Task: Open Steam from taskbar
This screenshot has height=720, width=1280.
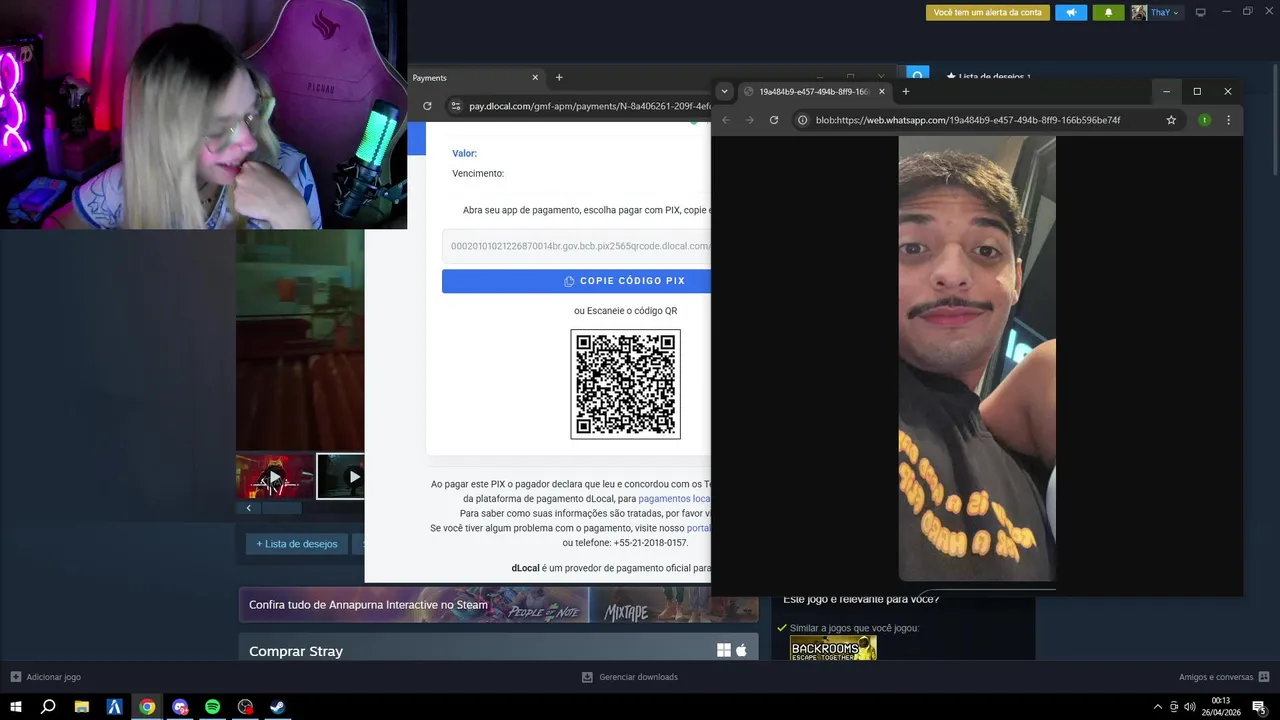Action: [278, 707]
